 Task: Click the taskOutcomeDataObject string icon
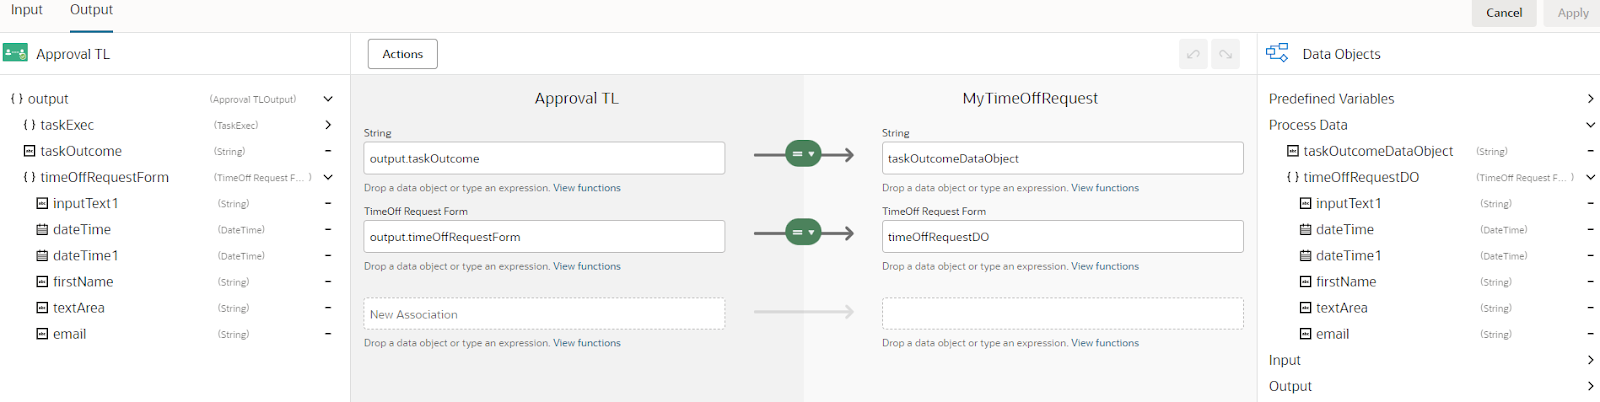1292,151
